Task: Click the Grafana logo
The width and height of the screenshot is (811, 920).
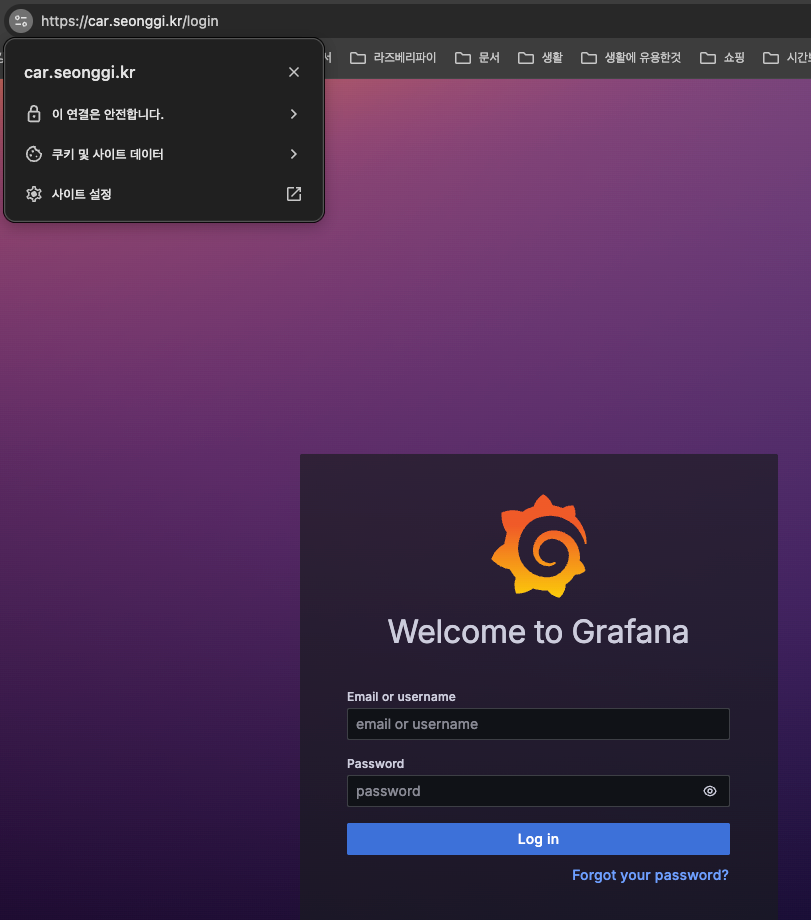Action: click(x=539, y=546)
